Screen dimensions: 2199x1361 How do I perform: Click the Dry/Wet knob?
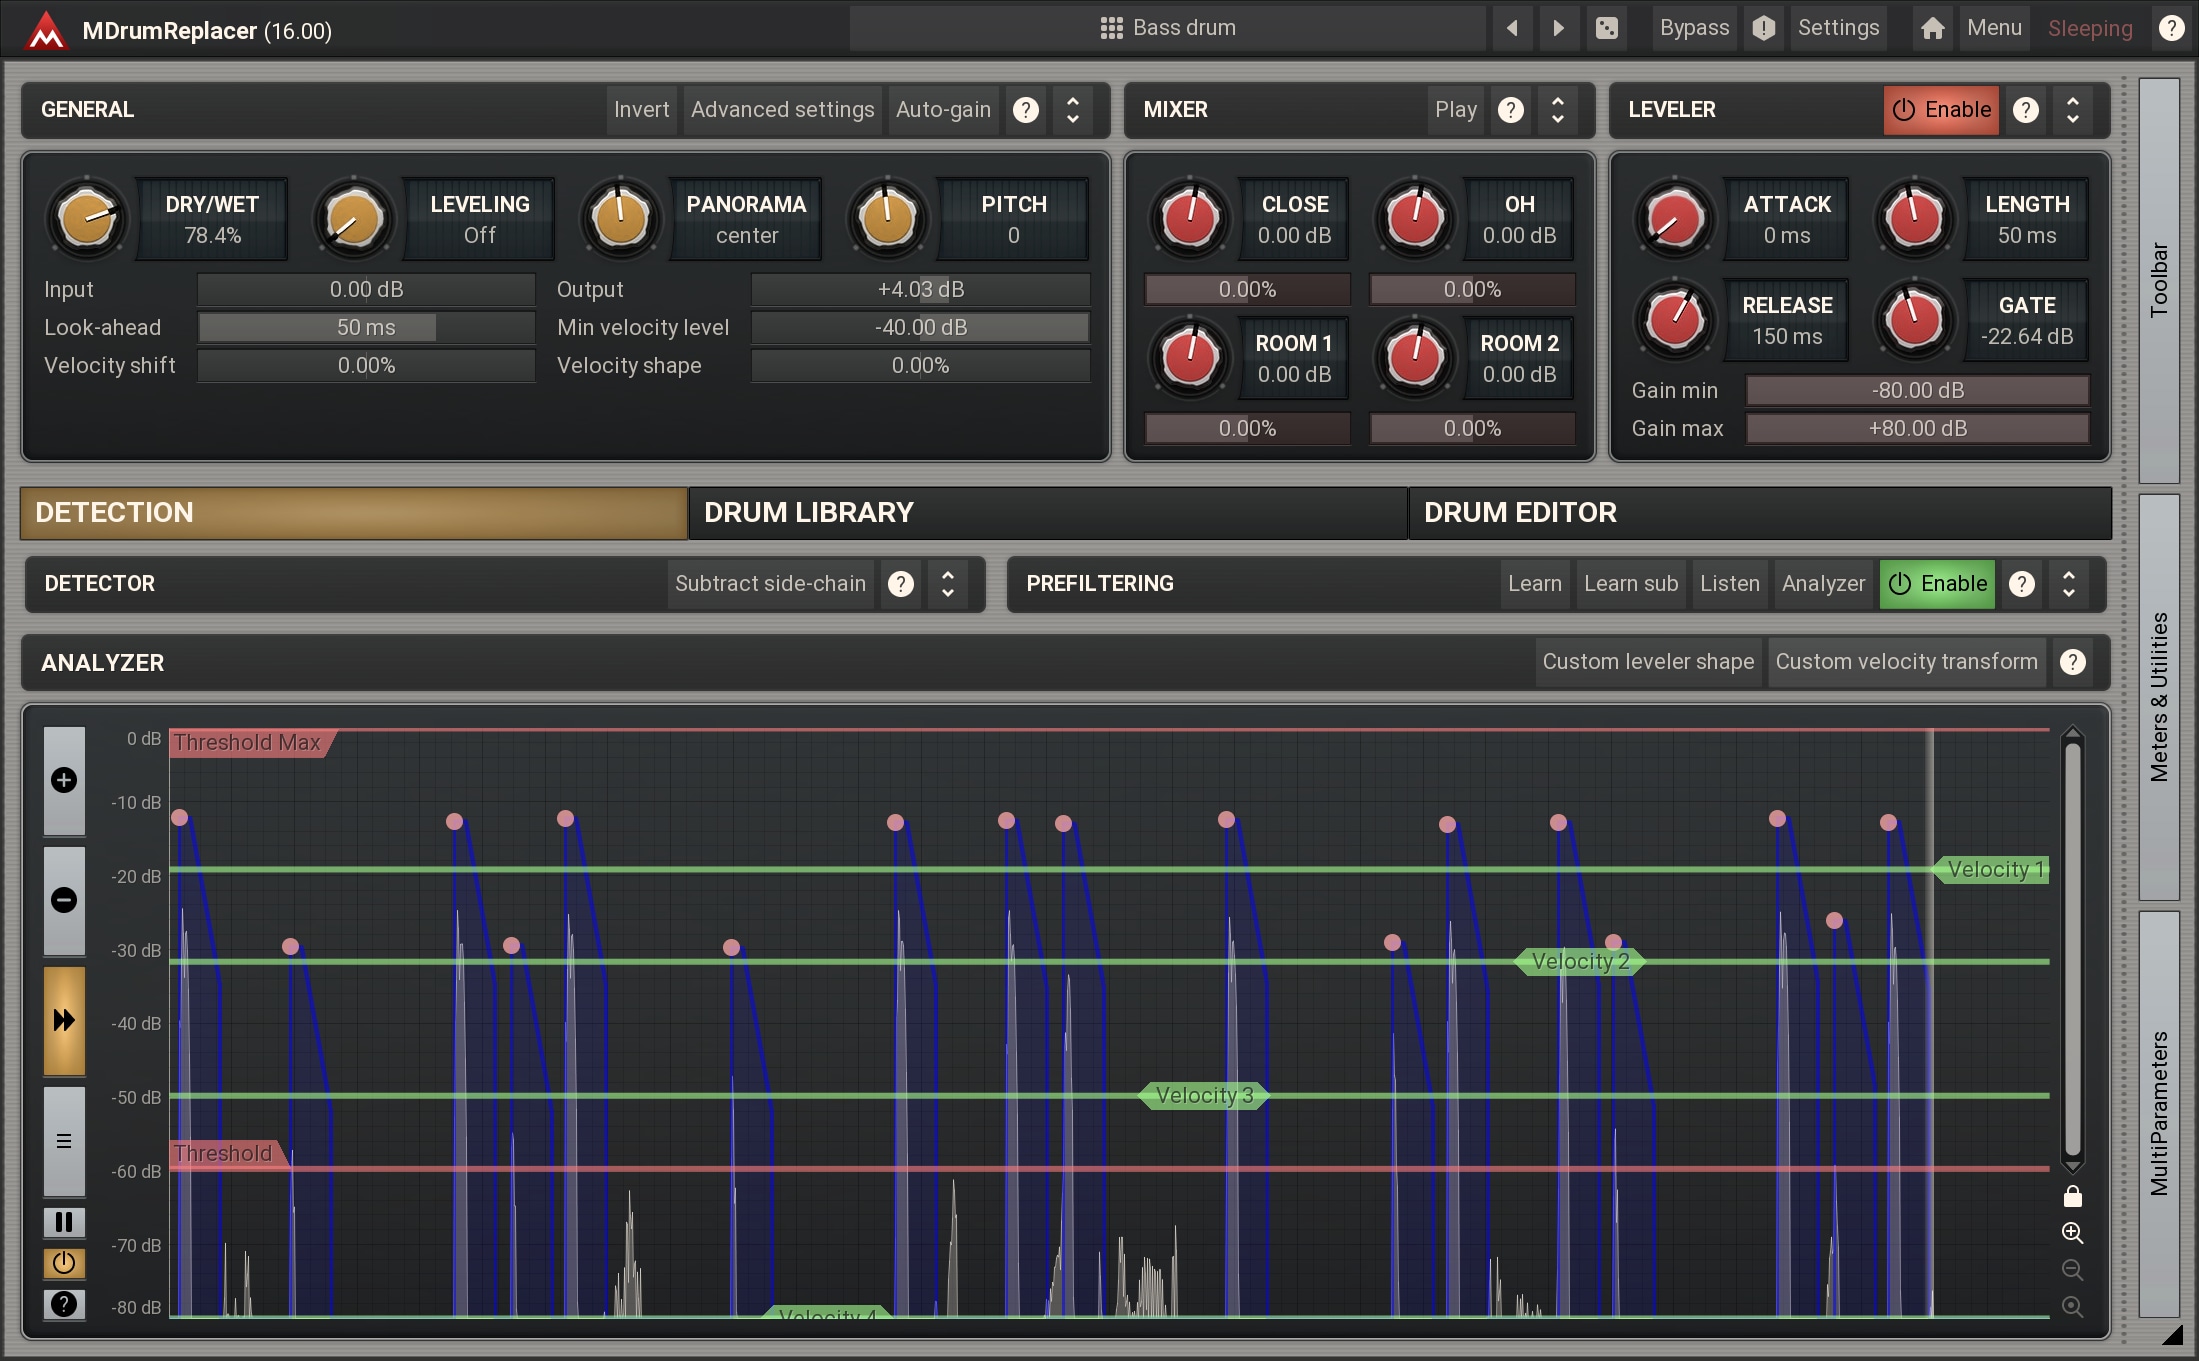click(x=87, y=218)
